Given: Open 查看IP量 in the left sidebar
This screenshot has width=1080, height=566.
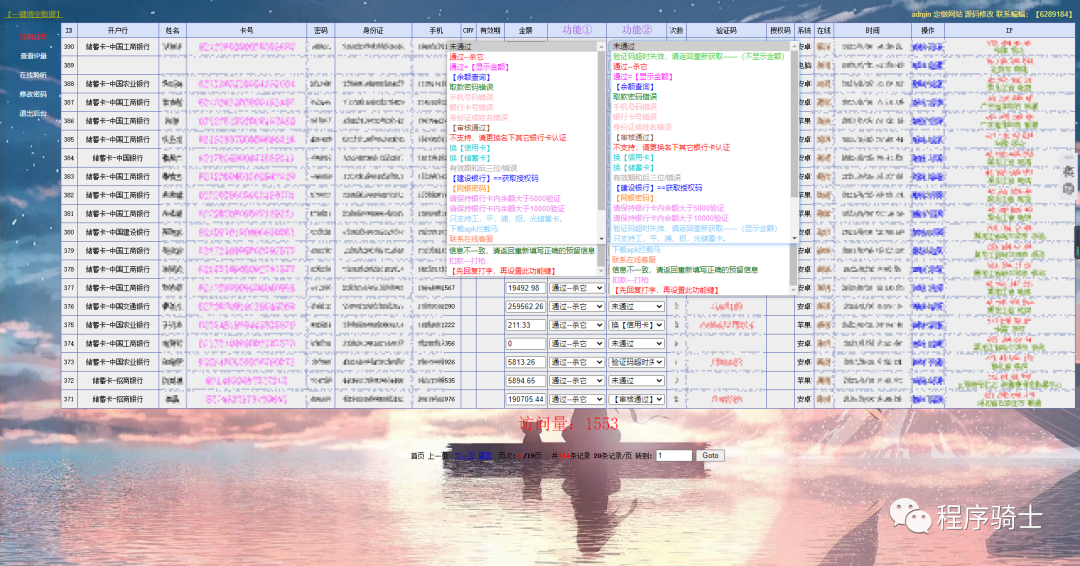Looking at the screenshot, I should pos(33,56).
